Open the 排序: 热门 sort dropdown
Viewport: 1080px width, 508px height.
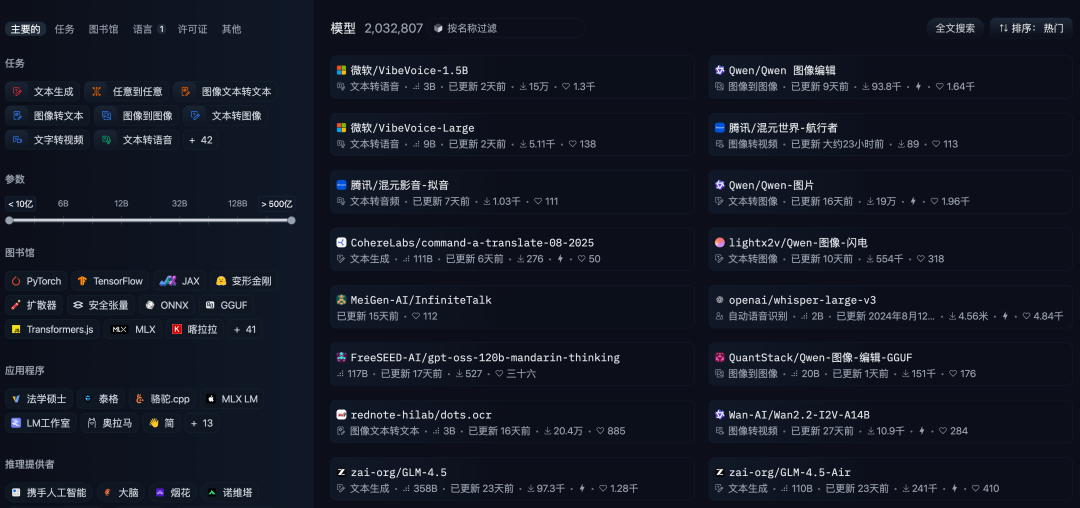[x=1031, y=28]
